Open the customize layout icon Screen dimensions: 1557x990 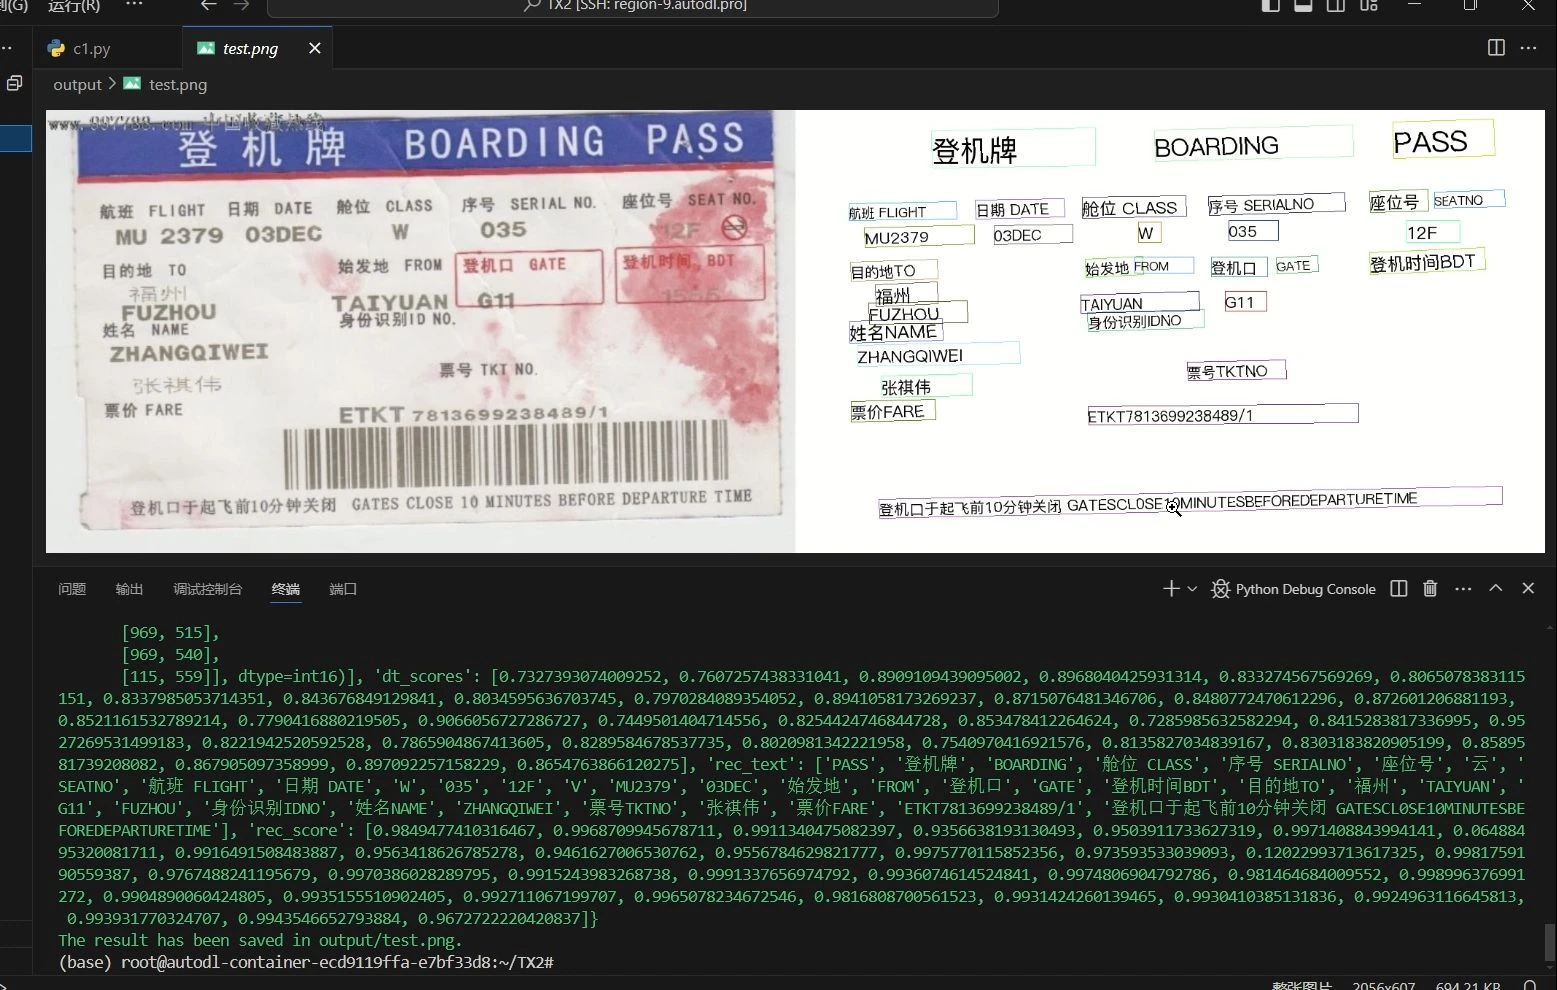(x=1369, y=5)
